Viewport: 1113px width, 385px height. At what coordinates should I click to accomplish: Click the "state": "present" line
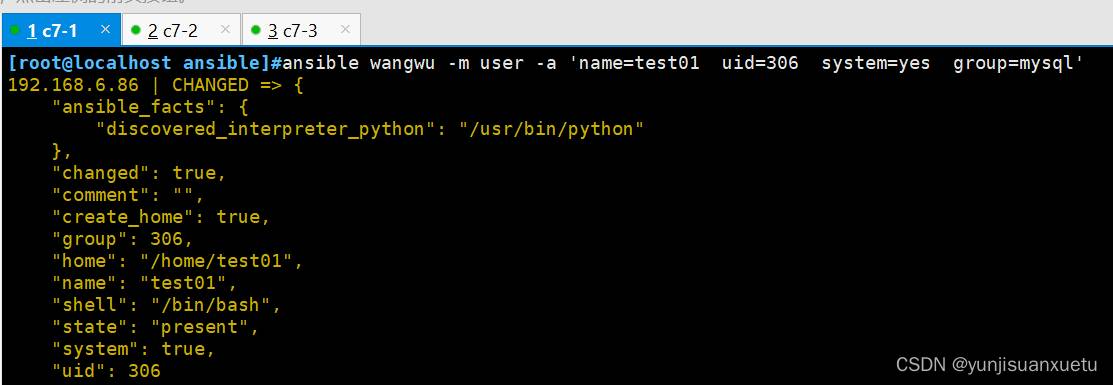[x=156, y=327]
